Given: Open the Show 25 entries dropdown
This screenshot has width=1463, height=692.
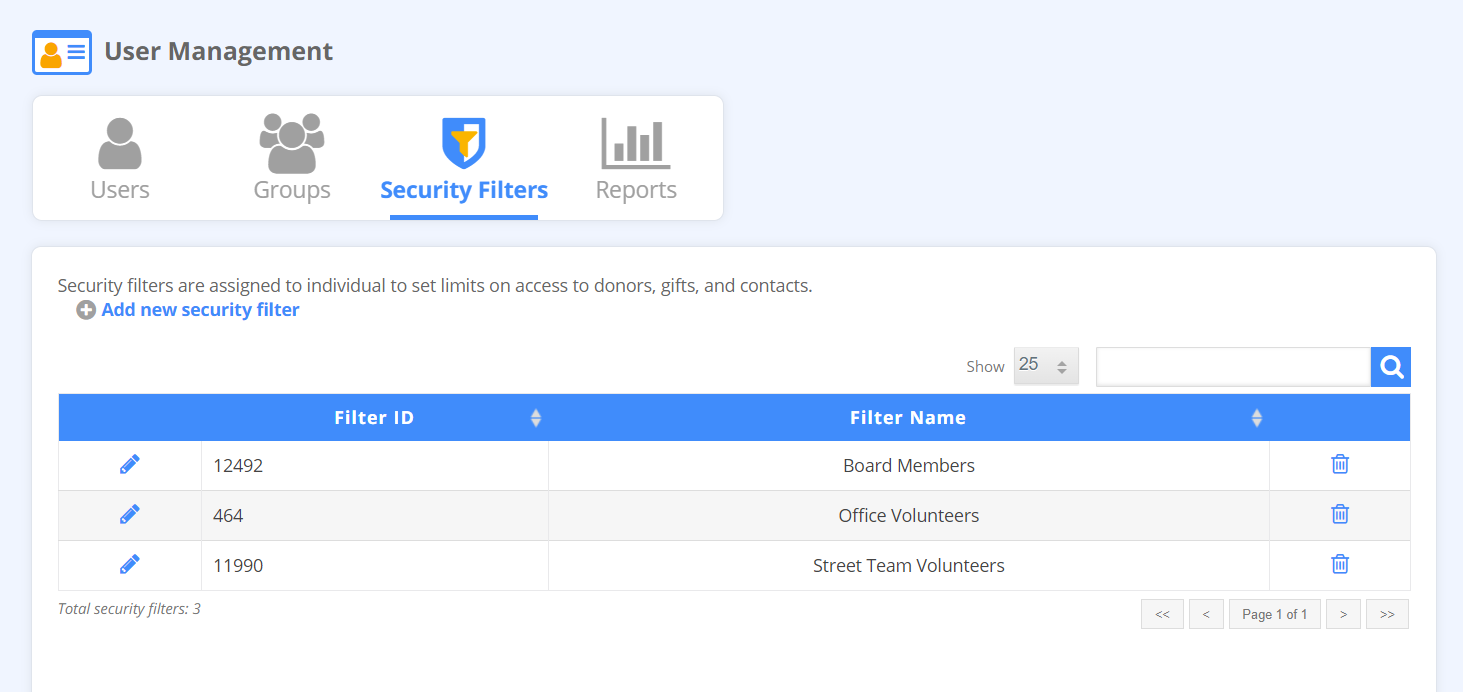Looking at the screenshot, I should 1046,366.
